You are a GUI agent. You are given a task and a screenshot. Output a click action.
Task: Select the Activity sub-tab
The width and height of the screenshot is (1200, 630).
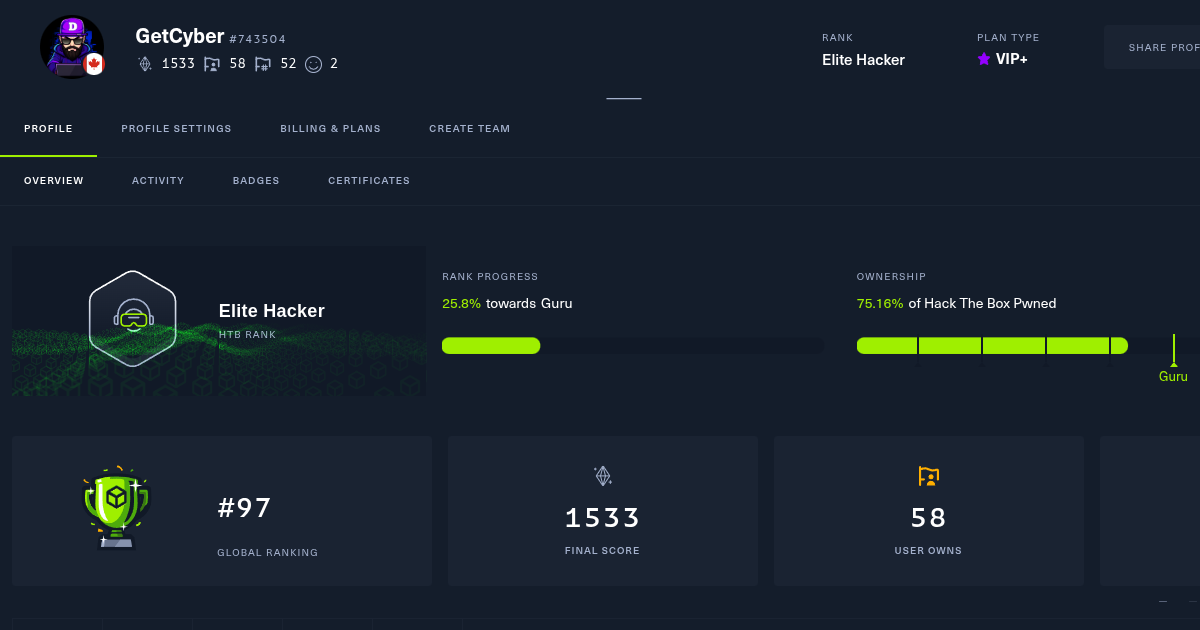point(158,181)
